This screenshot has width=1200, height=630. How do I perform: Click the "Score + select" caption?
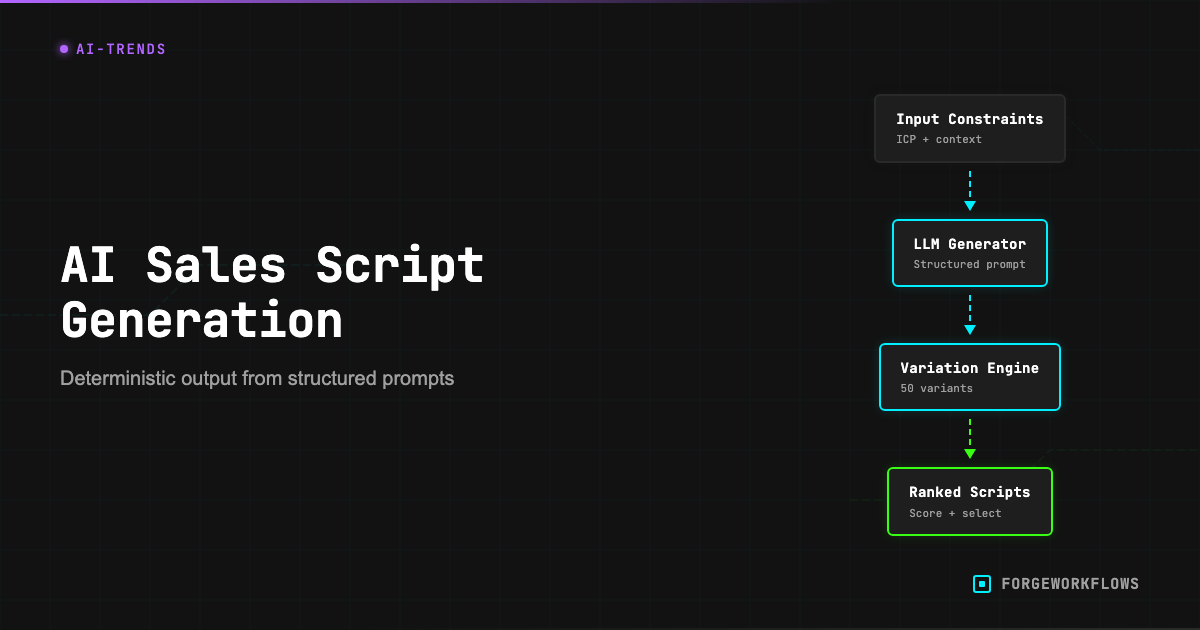pos(955,513)
